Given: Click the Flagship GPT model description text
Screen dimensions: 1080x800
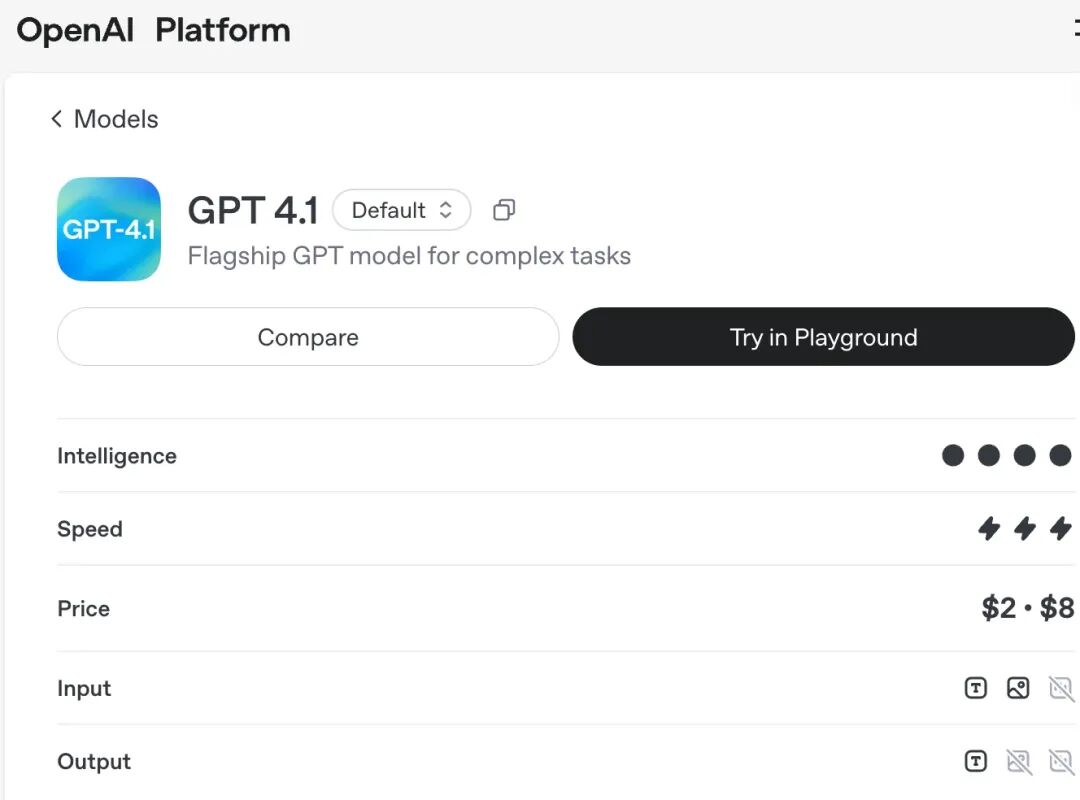Looking at the screenshot, I should (409, 256).
